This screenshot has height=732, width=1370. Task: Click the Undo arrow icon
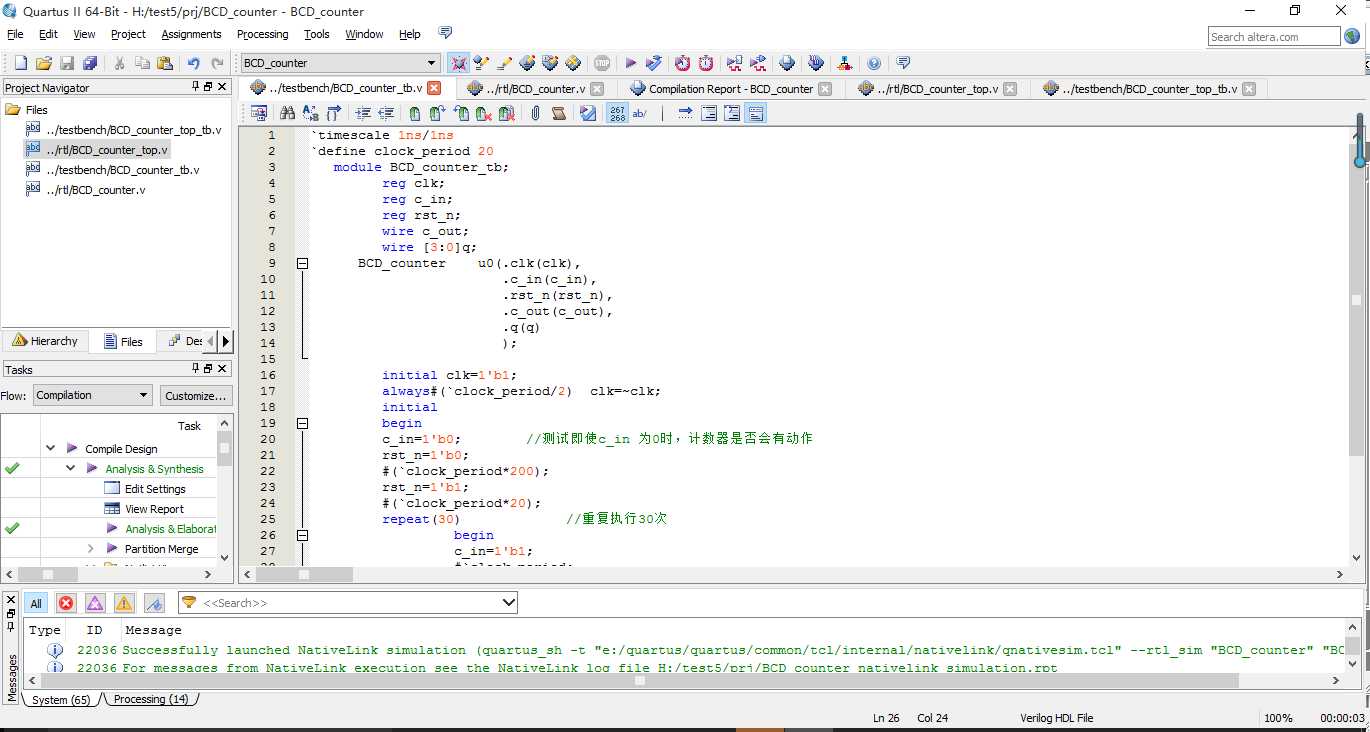[x=194, y=63]
